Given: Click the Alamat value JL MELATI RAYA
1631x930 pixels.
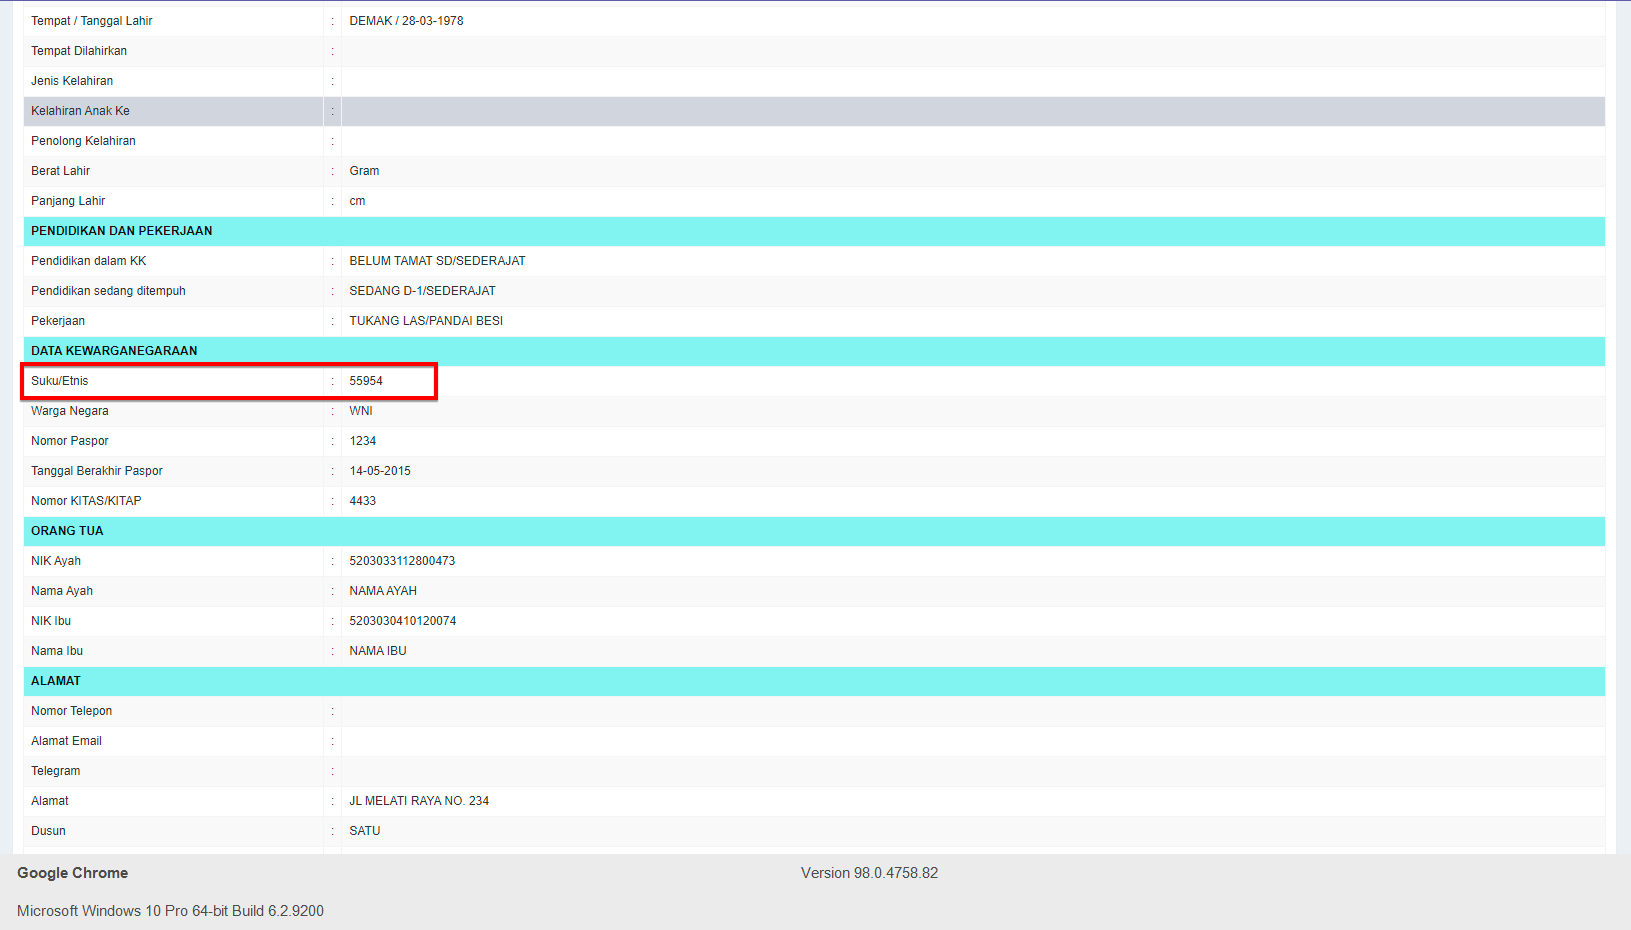Looking at the screenshot, I should click(x=419, y=800).
